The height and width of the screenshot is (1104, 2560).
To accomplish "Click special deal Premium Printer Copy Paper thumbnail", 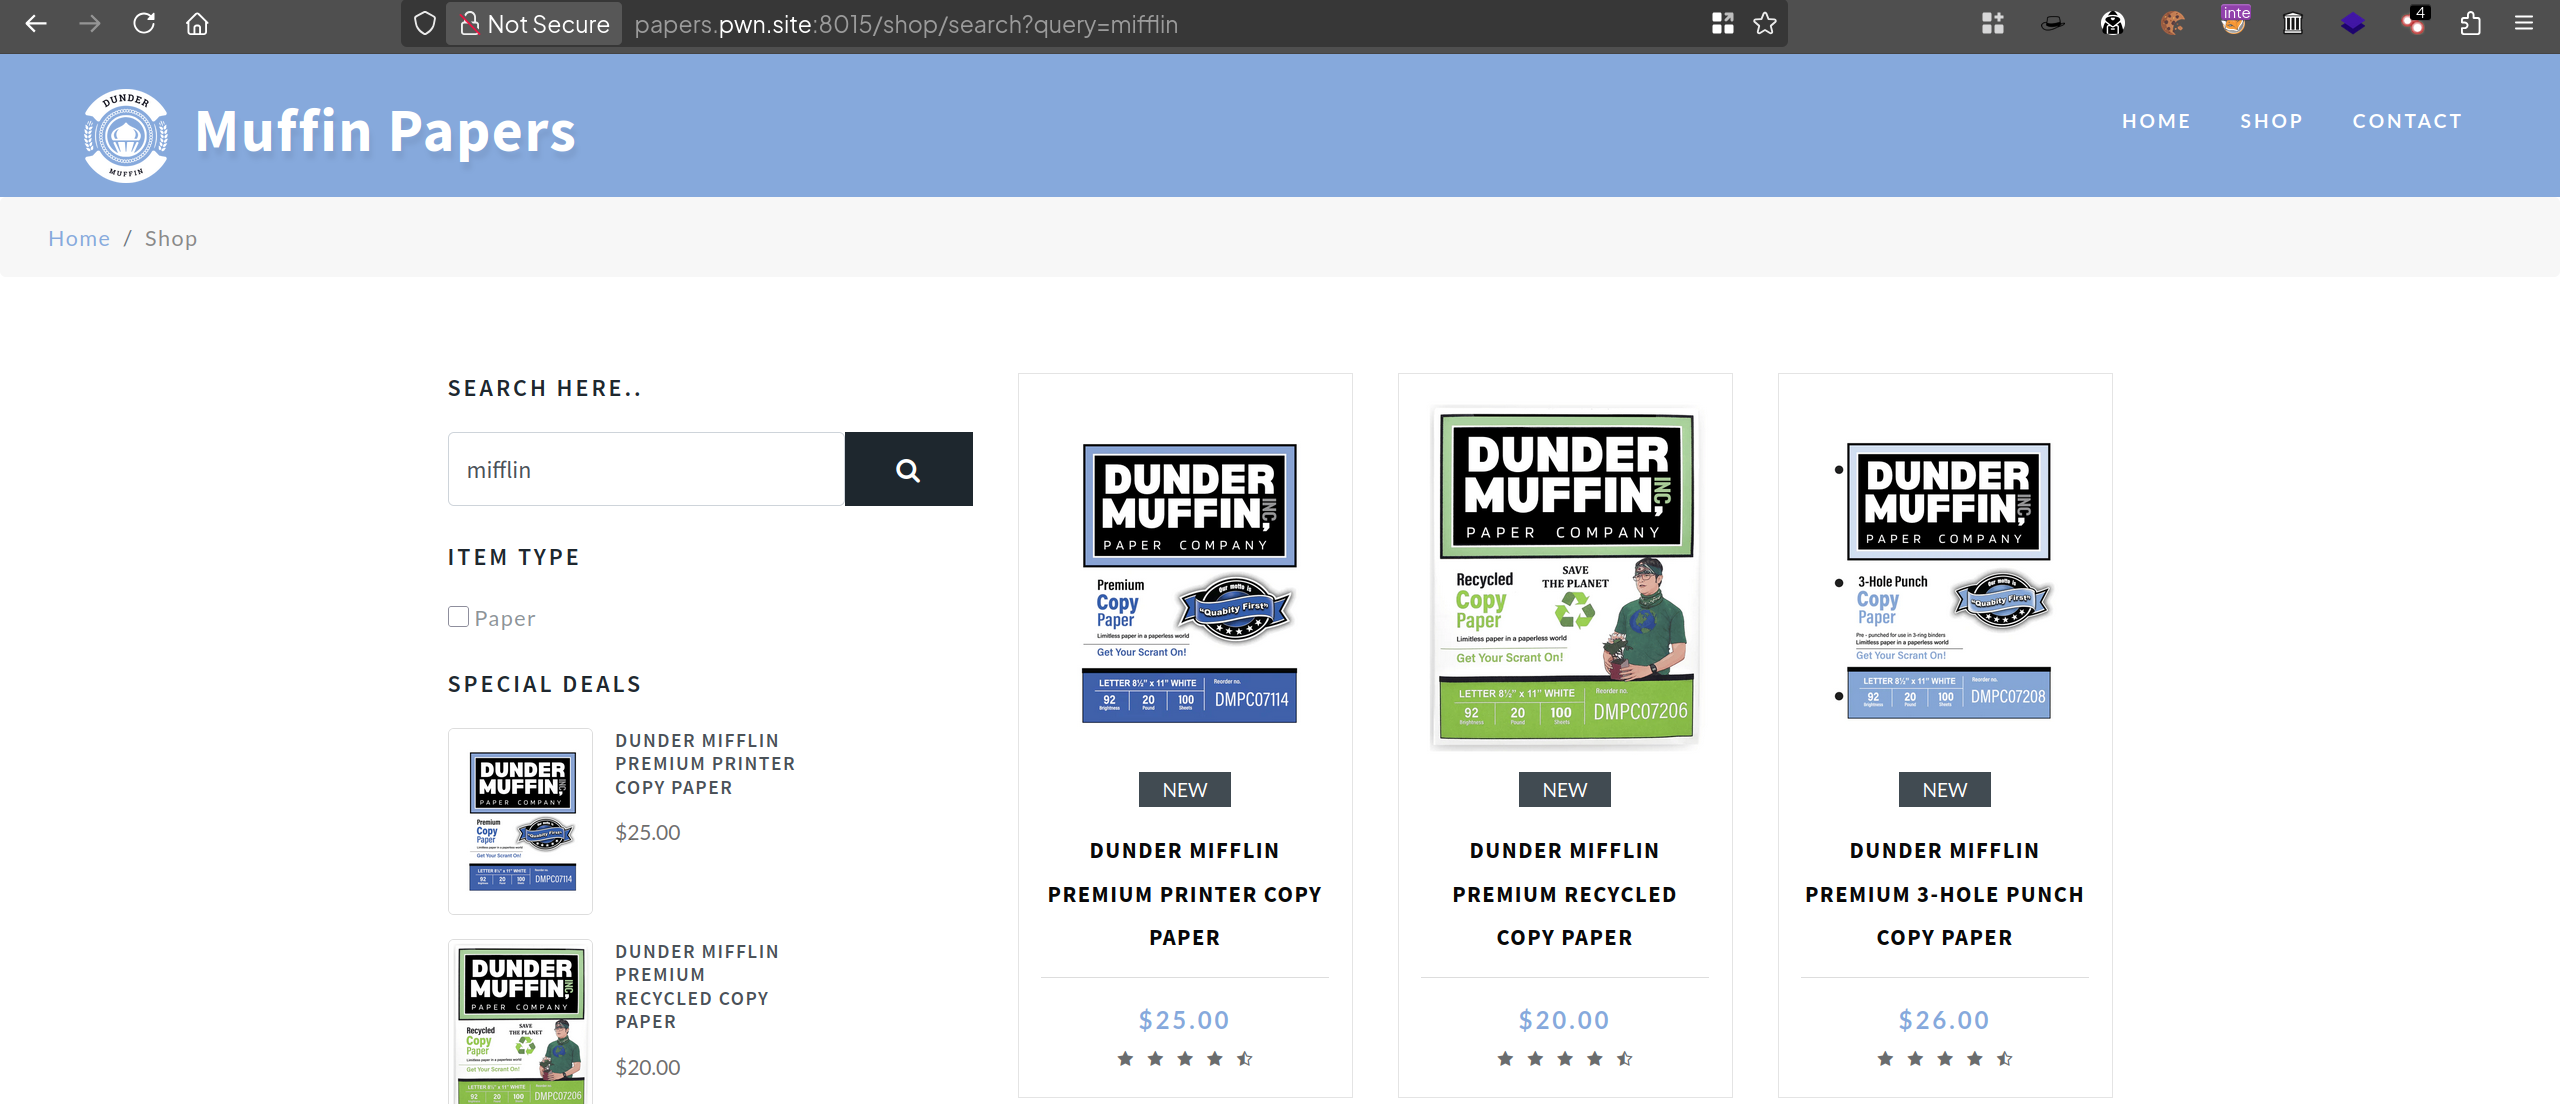I will (x=521, y=821).
